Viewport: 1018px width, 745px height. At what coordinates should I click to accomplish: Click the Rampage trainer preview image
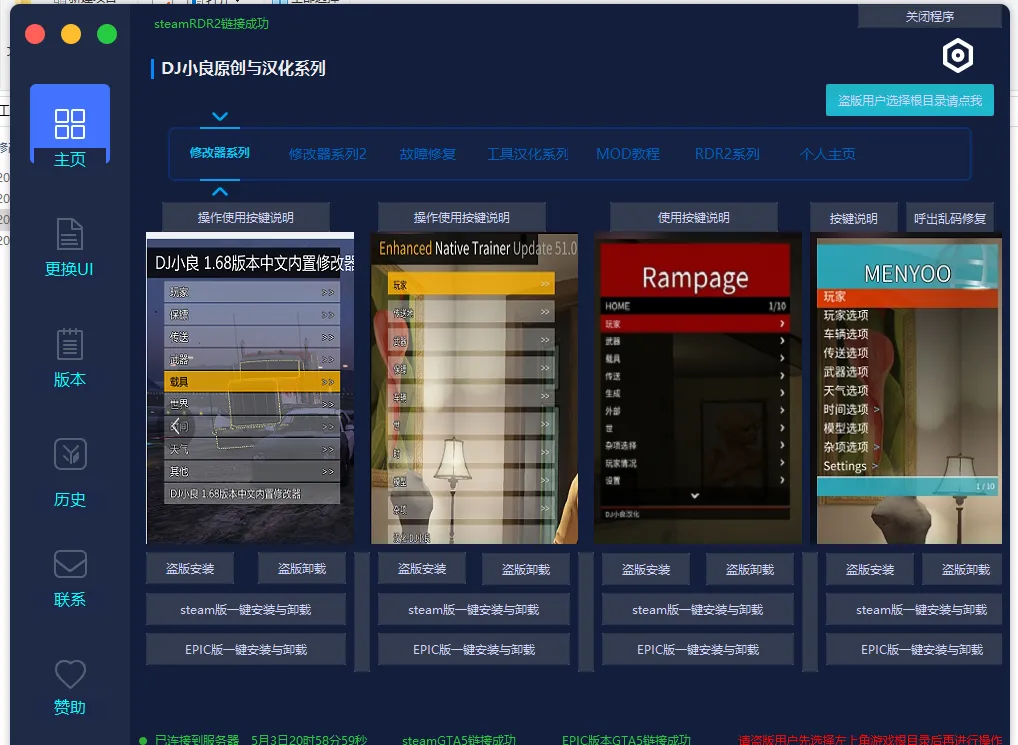(x=697, y=387)
